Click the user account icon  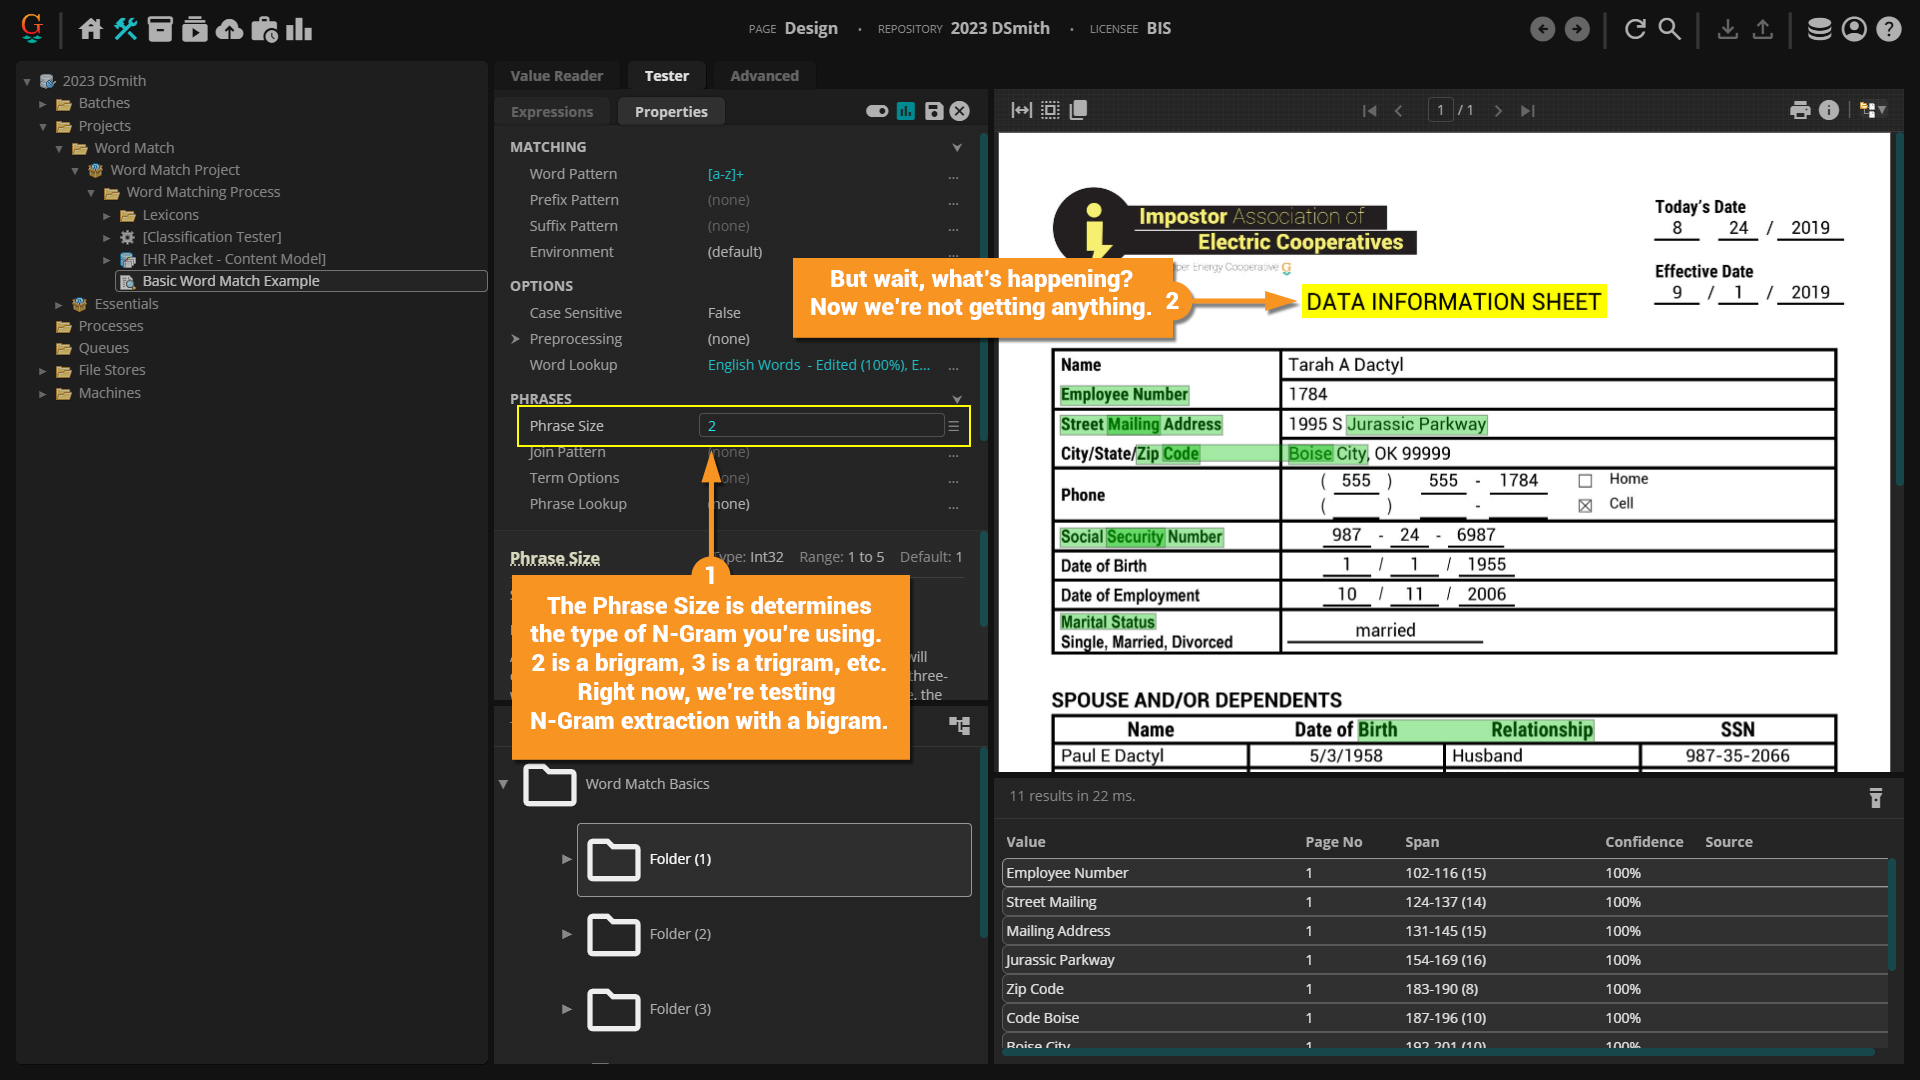click(x=1854, y=29)
